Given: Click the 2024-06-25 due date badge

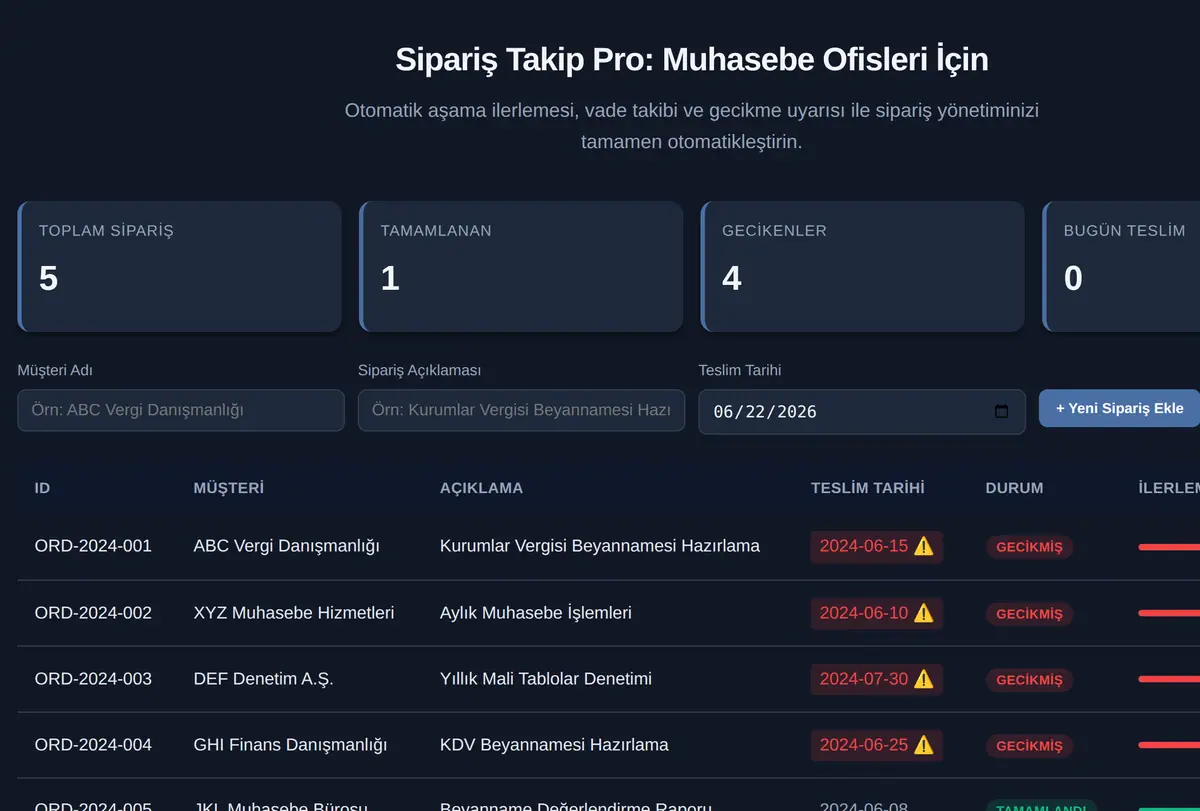Looking at the screenshot, I should (x=876, y=744).
